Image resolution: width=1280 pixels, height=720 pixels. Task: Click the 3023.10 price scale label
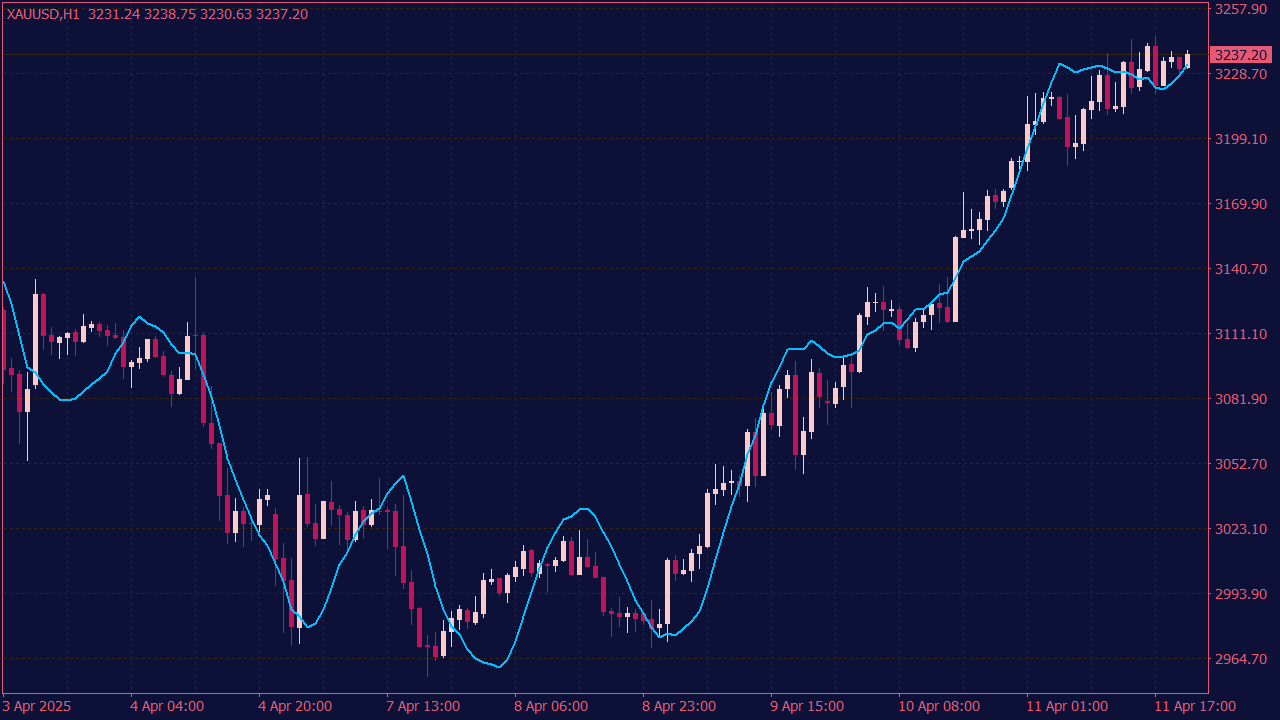tap(1241, 529)
